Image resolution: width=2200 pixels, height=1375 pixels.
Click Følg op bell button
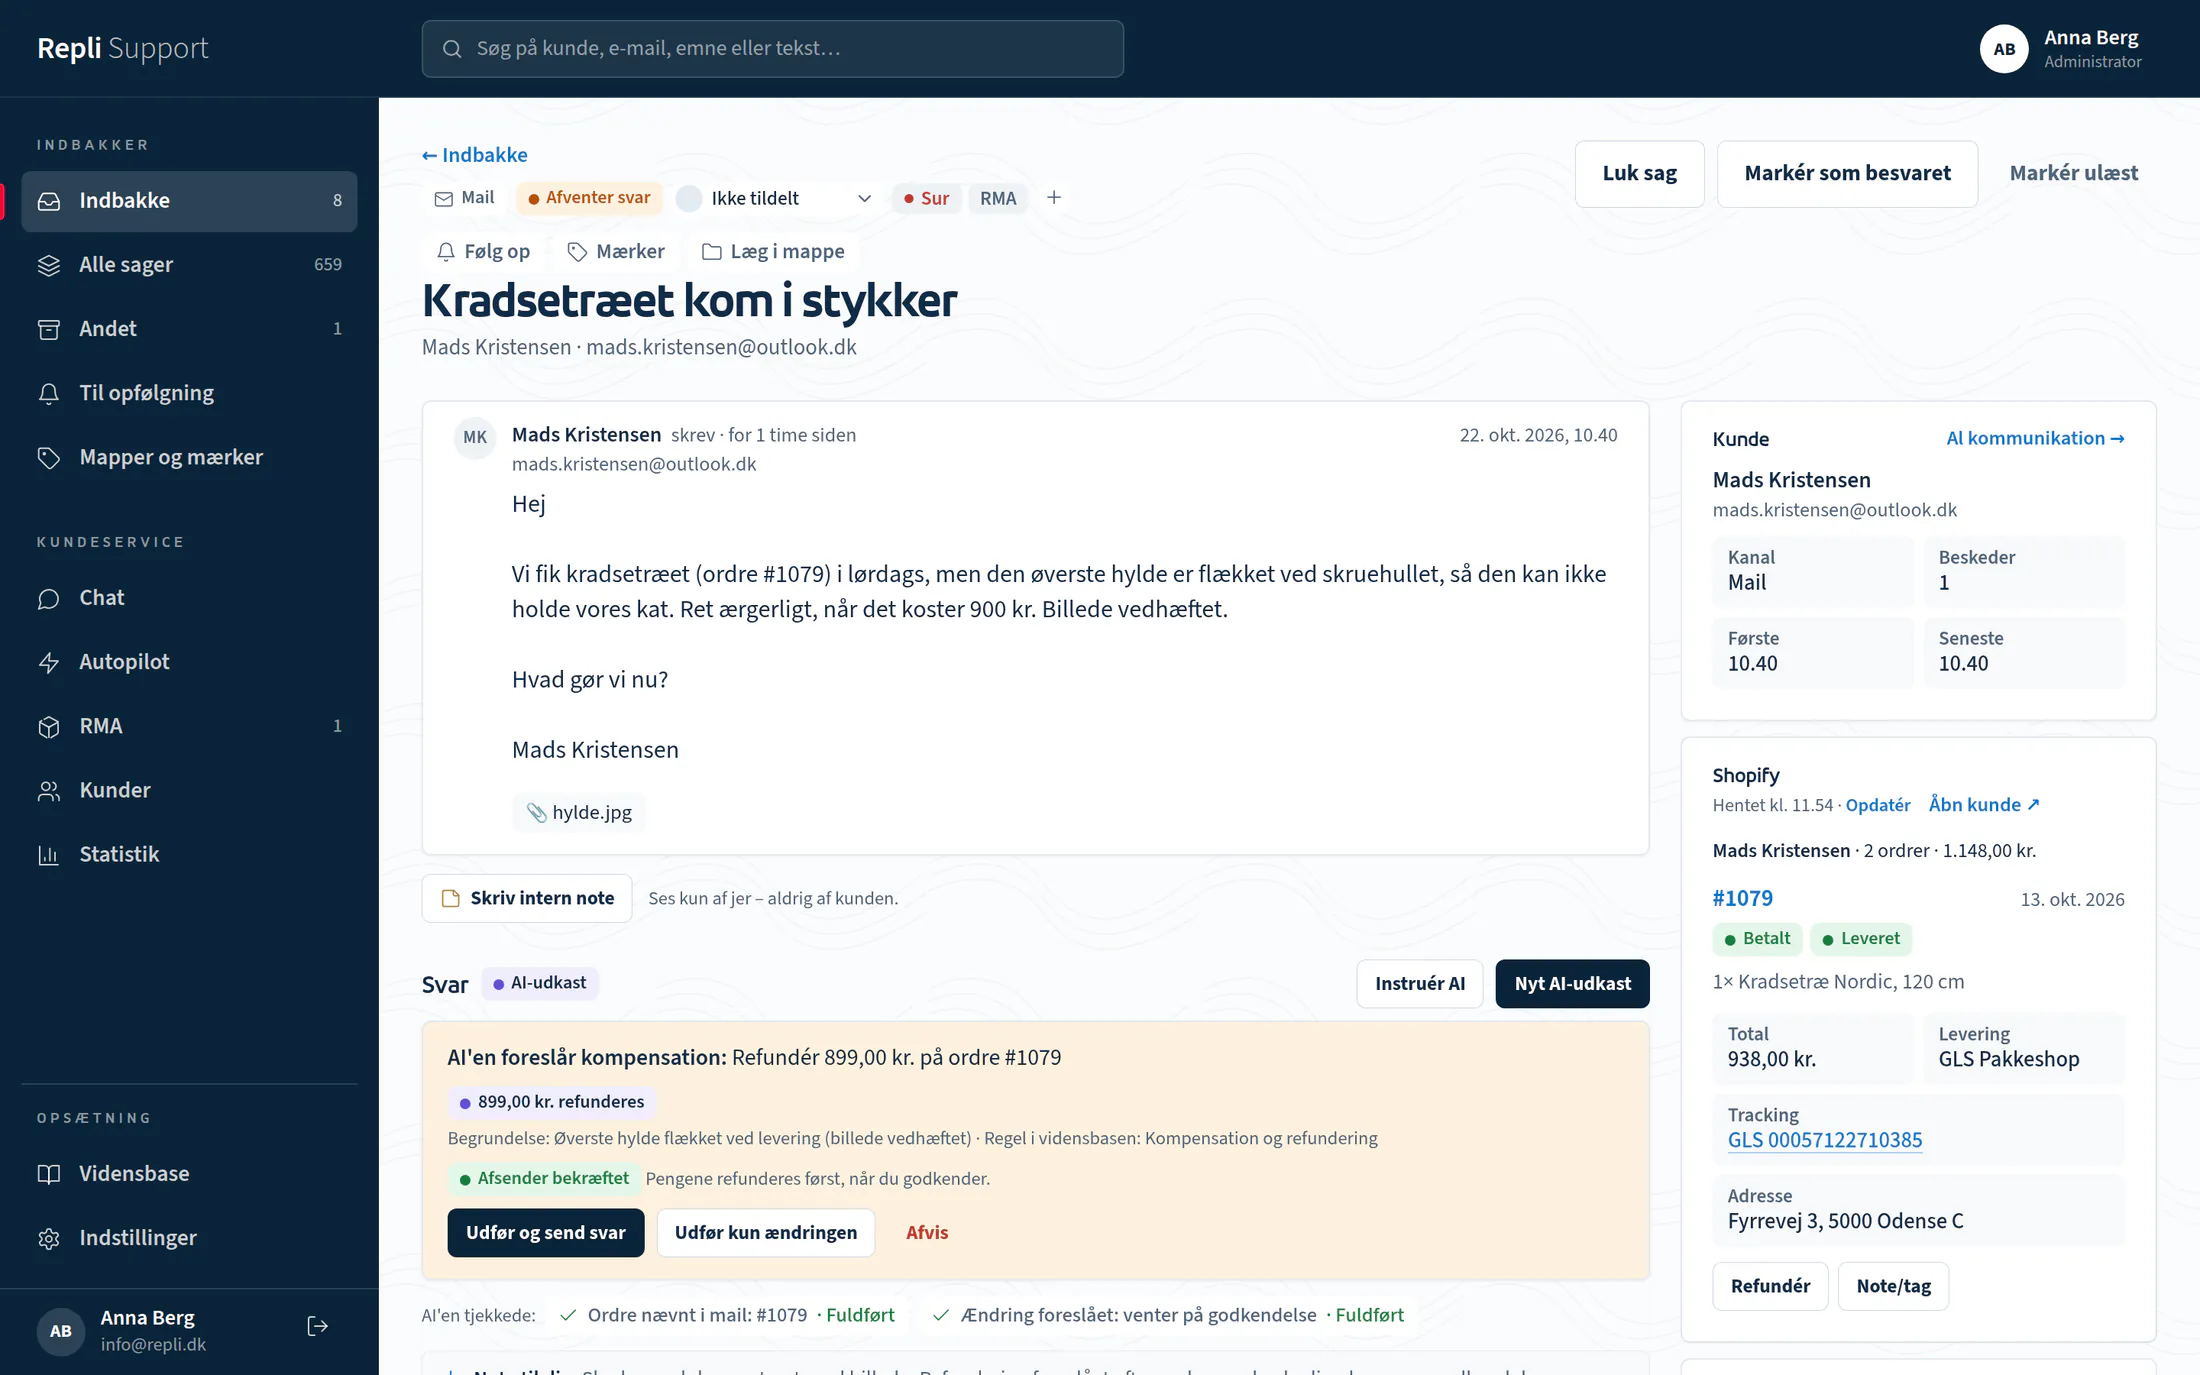coord(484,252)
